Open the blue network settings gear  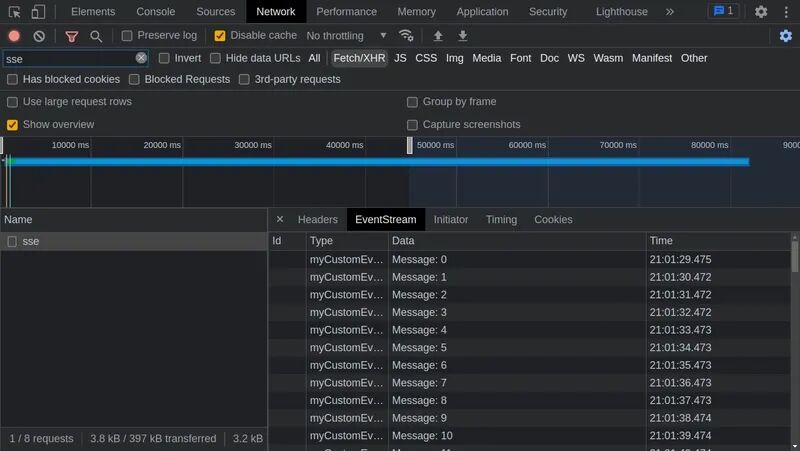pos(786,36)
